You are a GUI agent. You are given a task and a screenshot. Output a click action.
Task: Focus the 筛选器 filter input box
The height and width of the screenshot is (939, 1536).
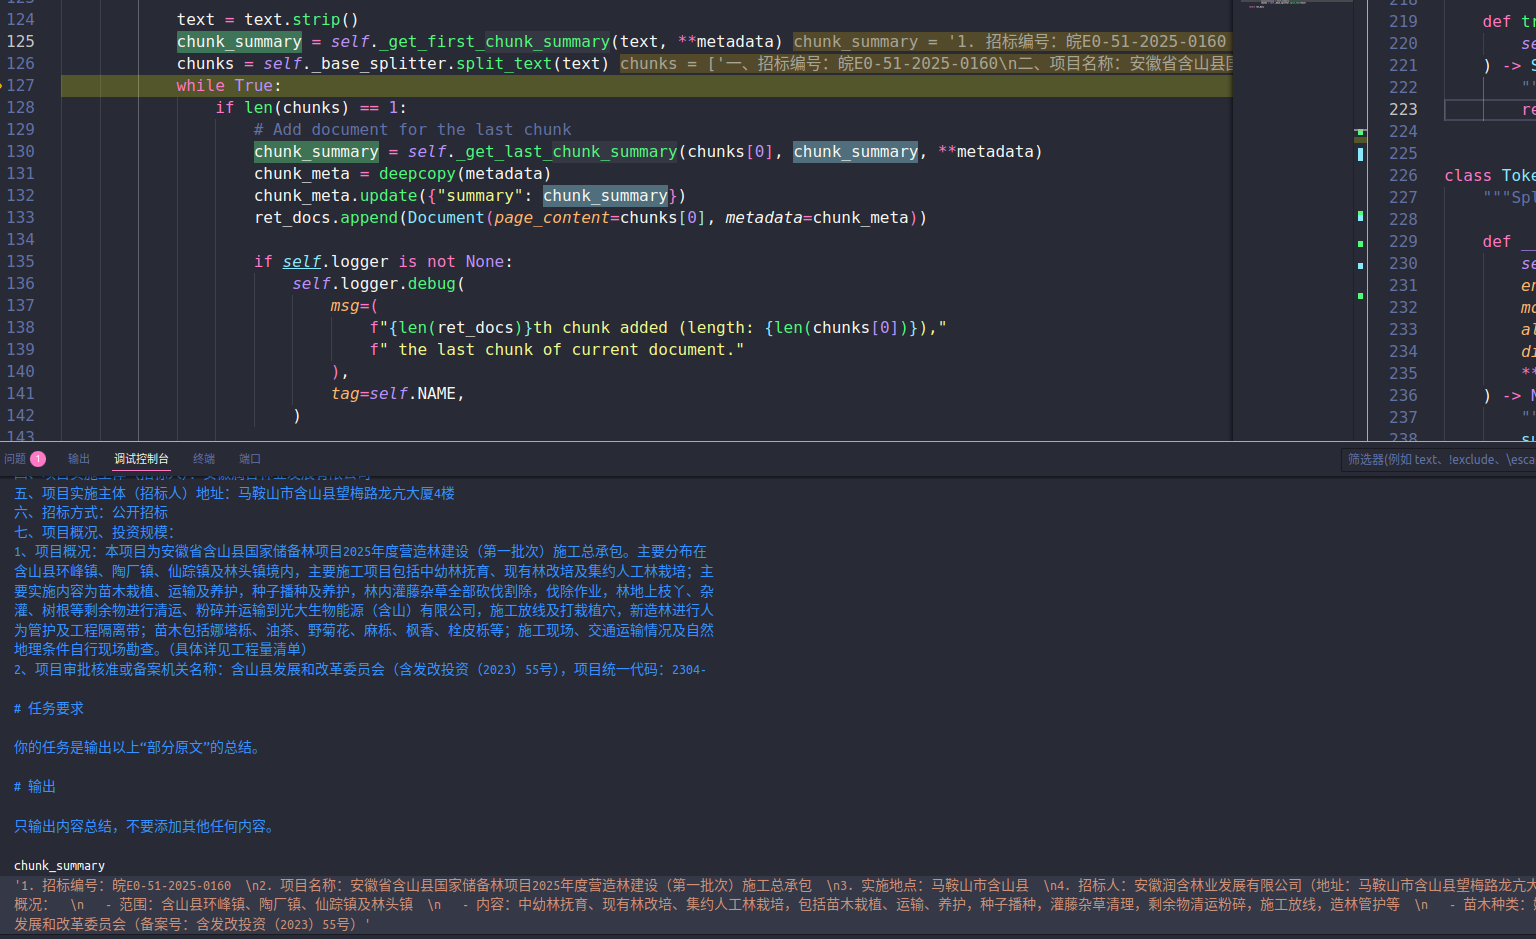coord(1438,460)
